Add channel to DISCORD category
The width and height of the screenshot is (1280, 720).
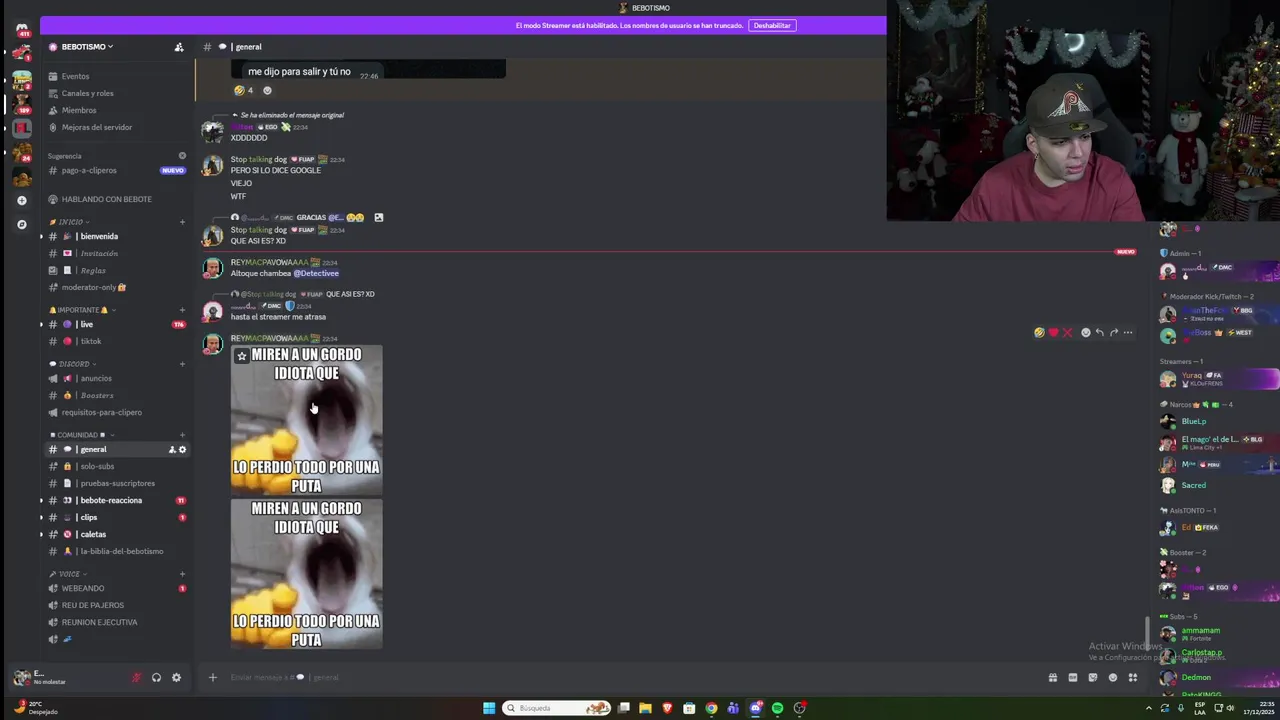[x=182, y=364]
